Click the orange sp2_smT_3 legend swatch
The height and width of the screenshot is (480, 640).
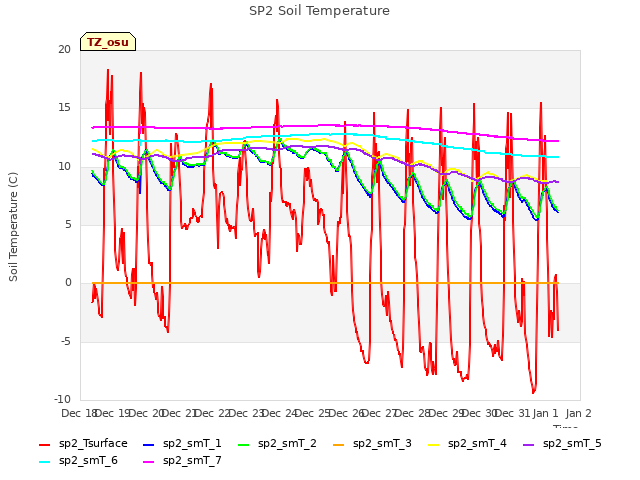(339, 444)
